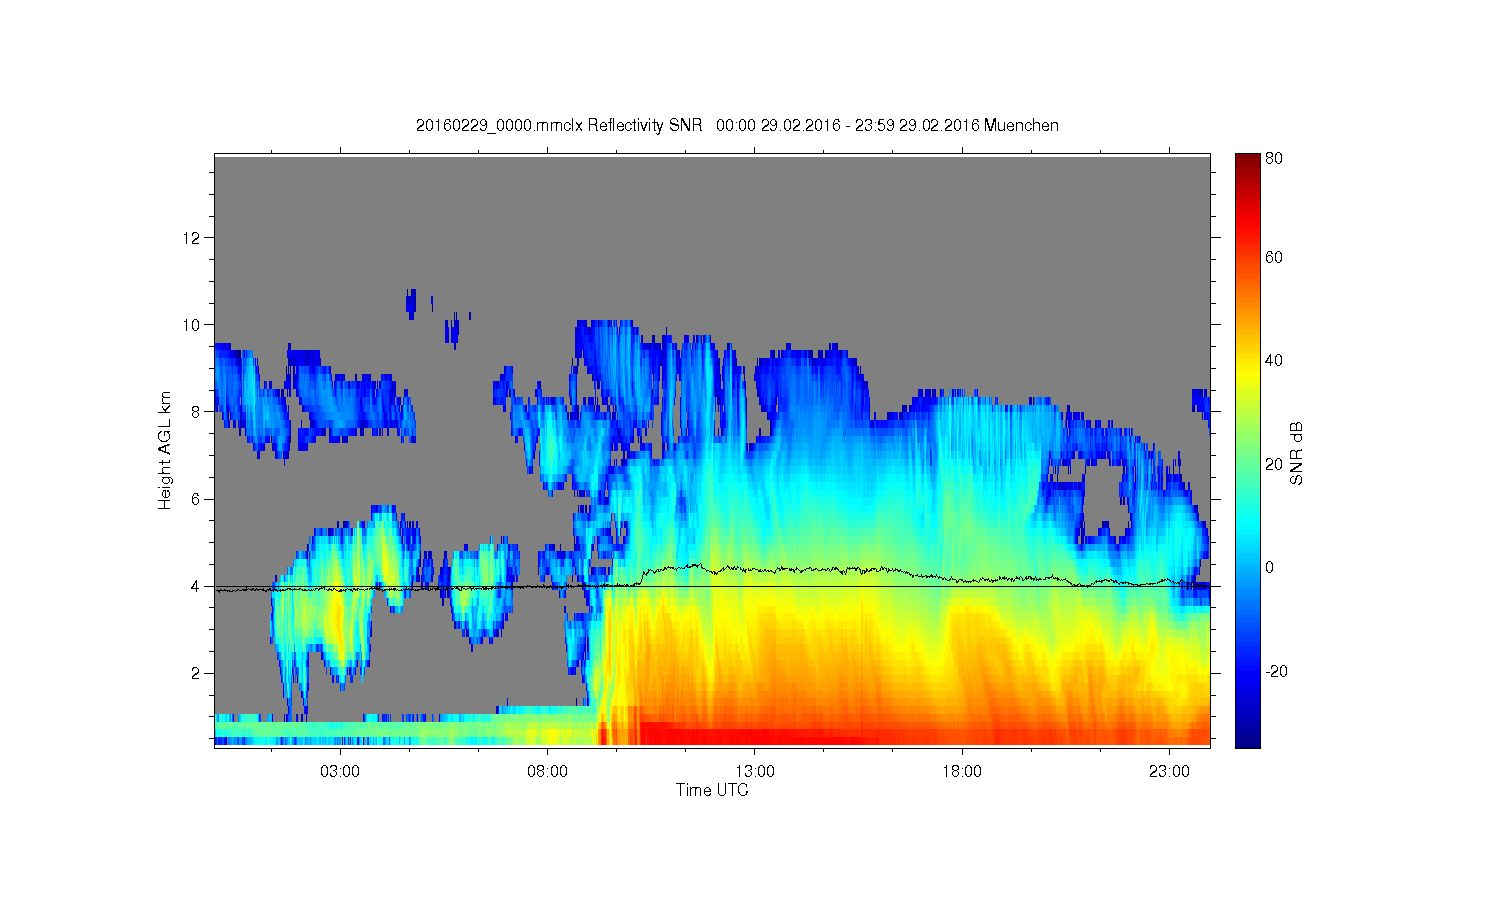Click the 18:00 time tick label
The height and width of the screenshot is (900, 1500).
962,772
